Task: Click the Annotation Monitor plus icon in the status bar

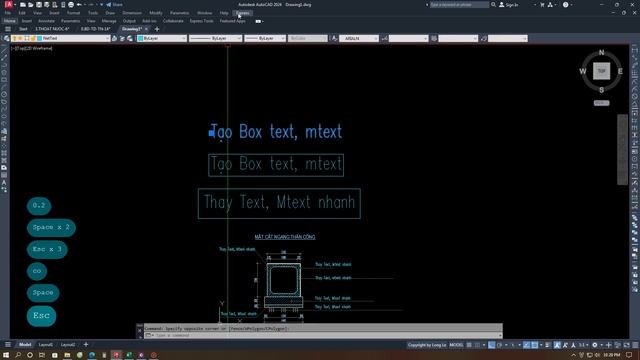Action: point(609,345)
